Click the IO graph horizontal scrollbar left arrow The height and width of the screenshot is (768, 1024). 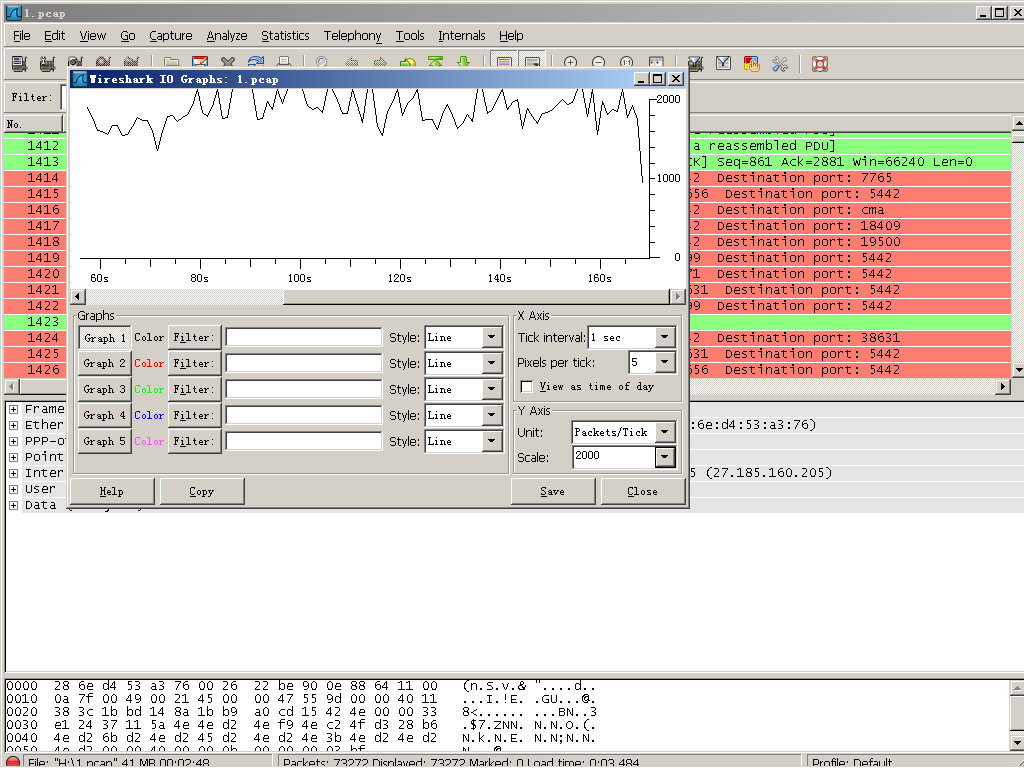click(x=78, y=296)
